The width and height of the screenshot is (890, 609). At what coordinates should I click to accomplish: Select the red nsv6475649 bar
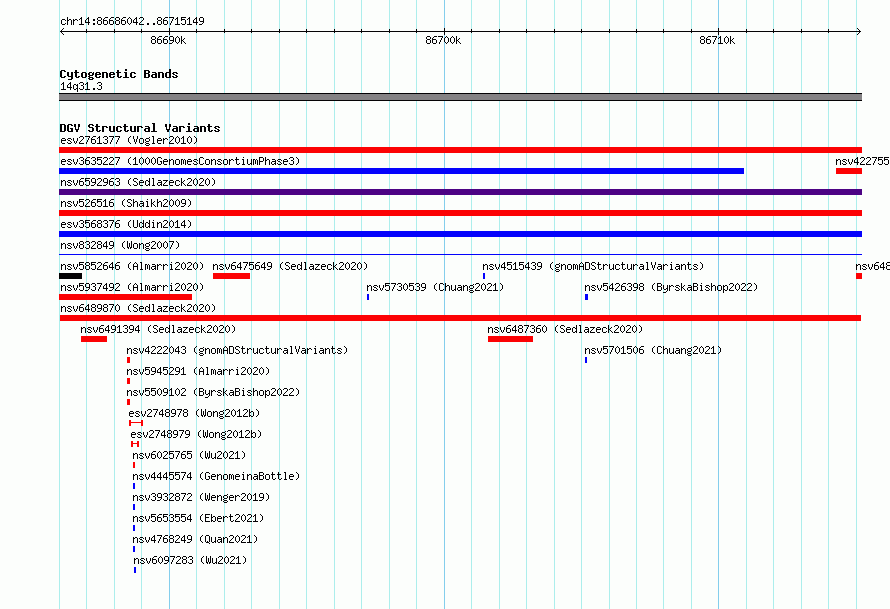click(232, 276)
